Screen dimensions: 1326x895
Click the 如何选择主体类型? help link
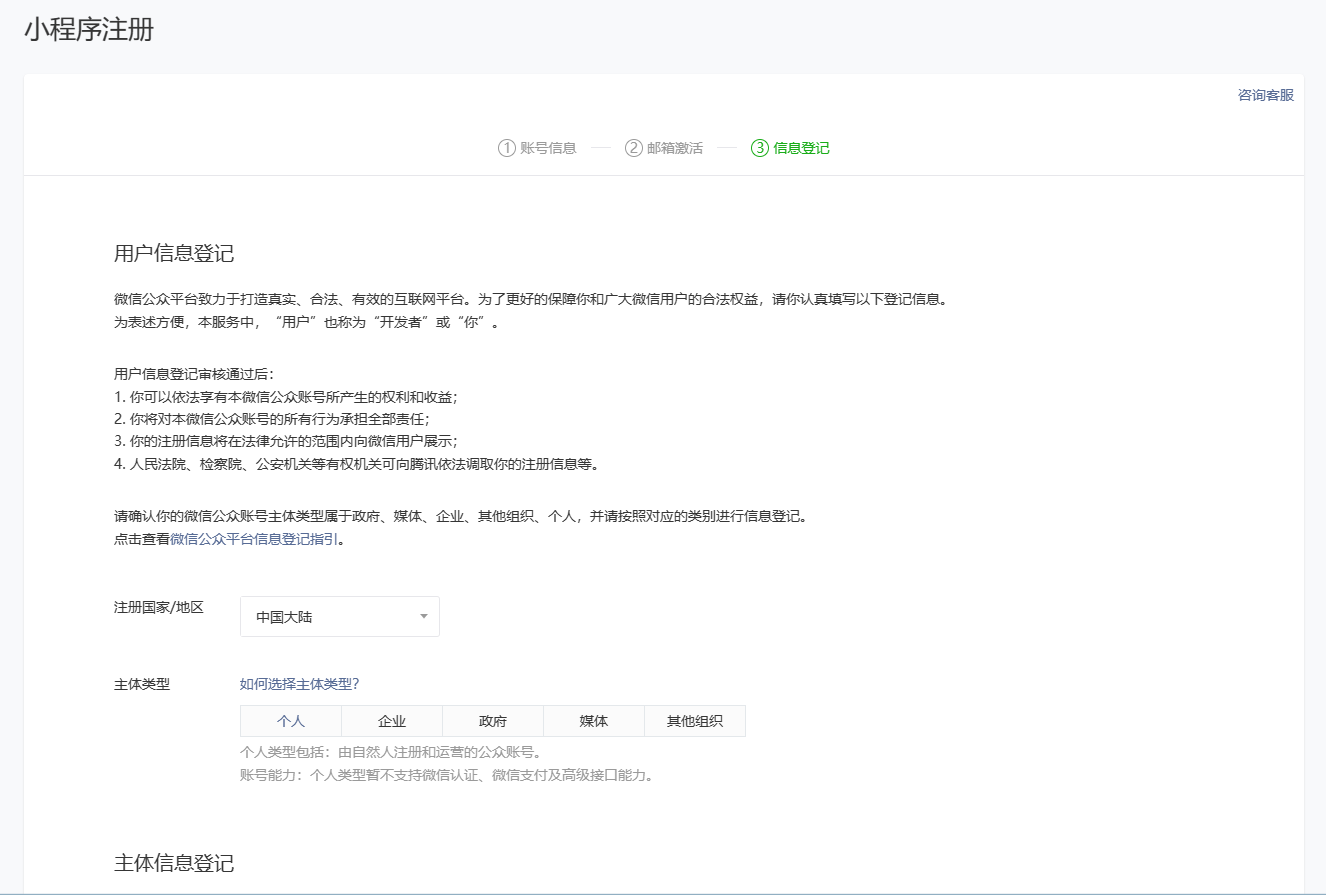point(299,684)
